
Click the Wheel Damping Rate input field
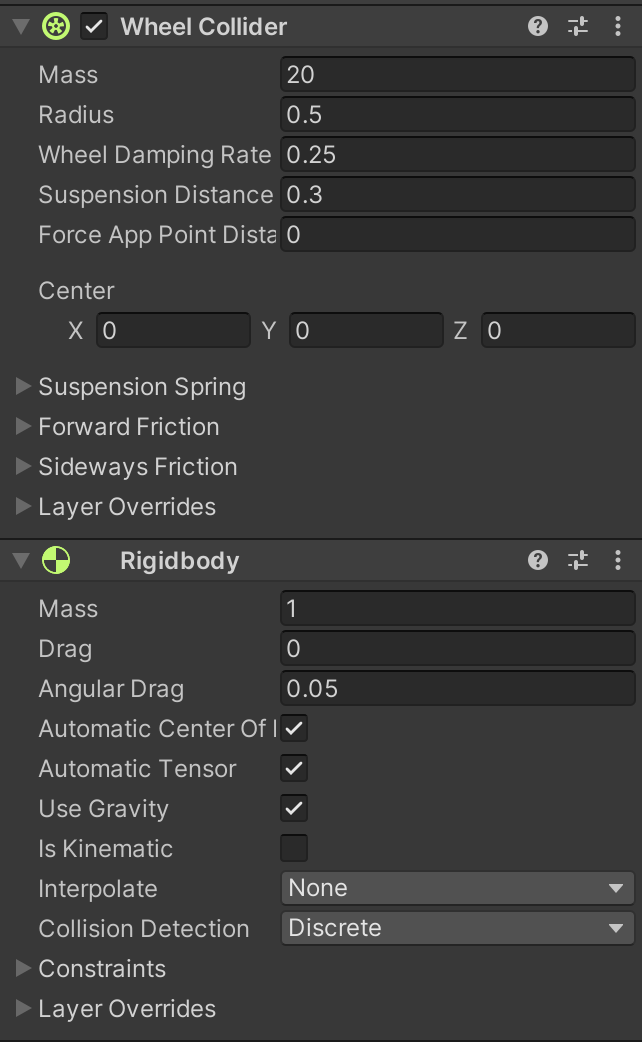pyautogui.click(x=457, y=154)
